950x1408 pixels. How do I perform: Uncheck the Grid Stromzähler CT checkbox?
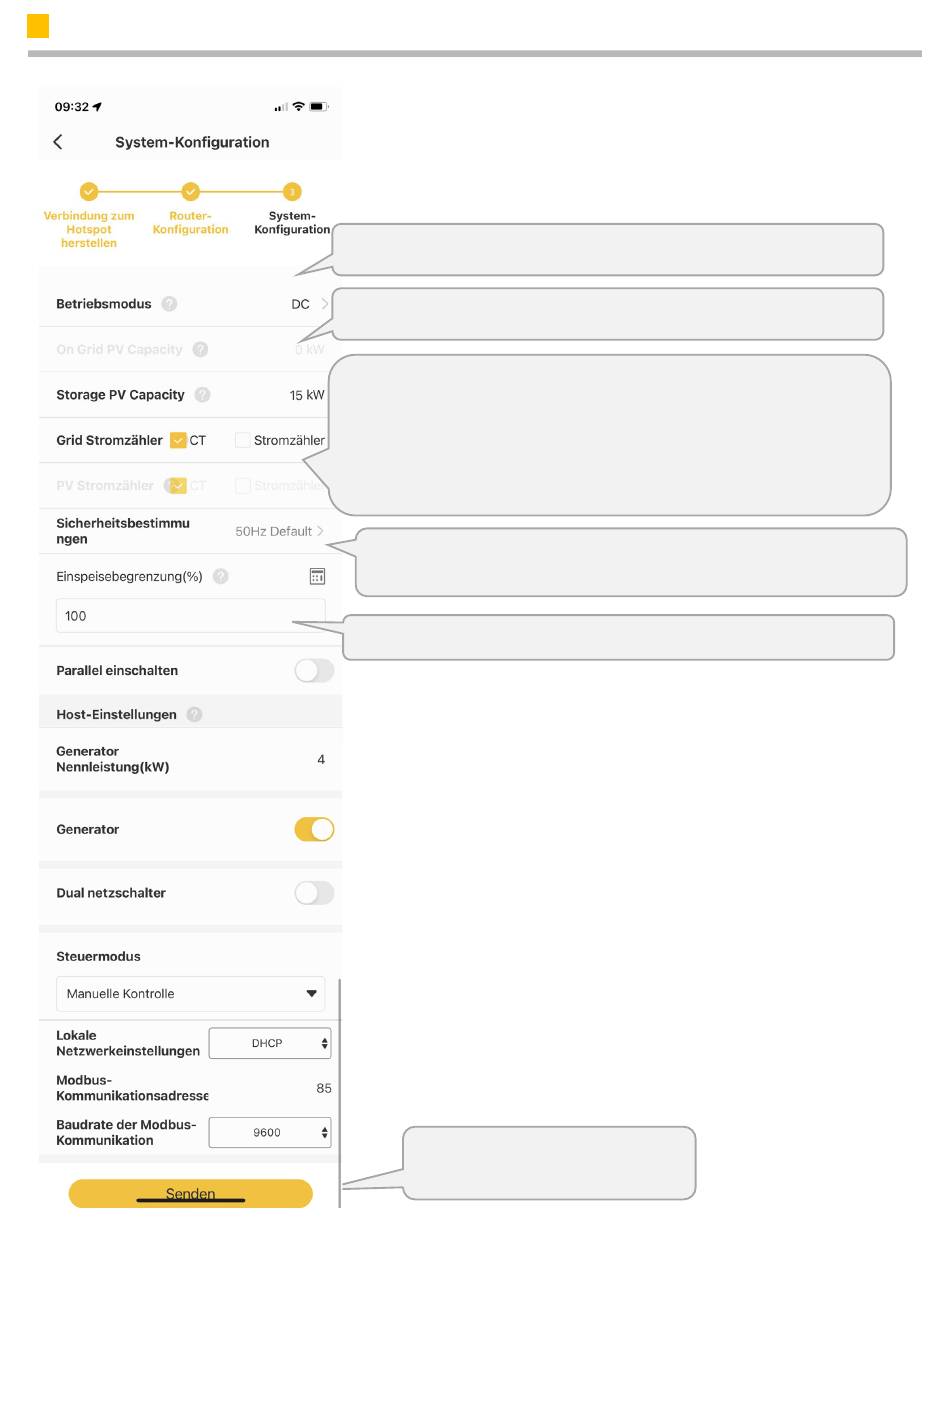pos(178,440)
